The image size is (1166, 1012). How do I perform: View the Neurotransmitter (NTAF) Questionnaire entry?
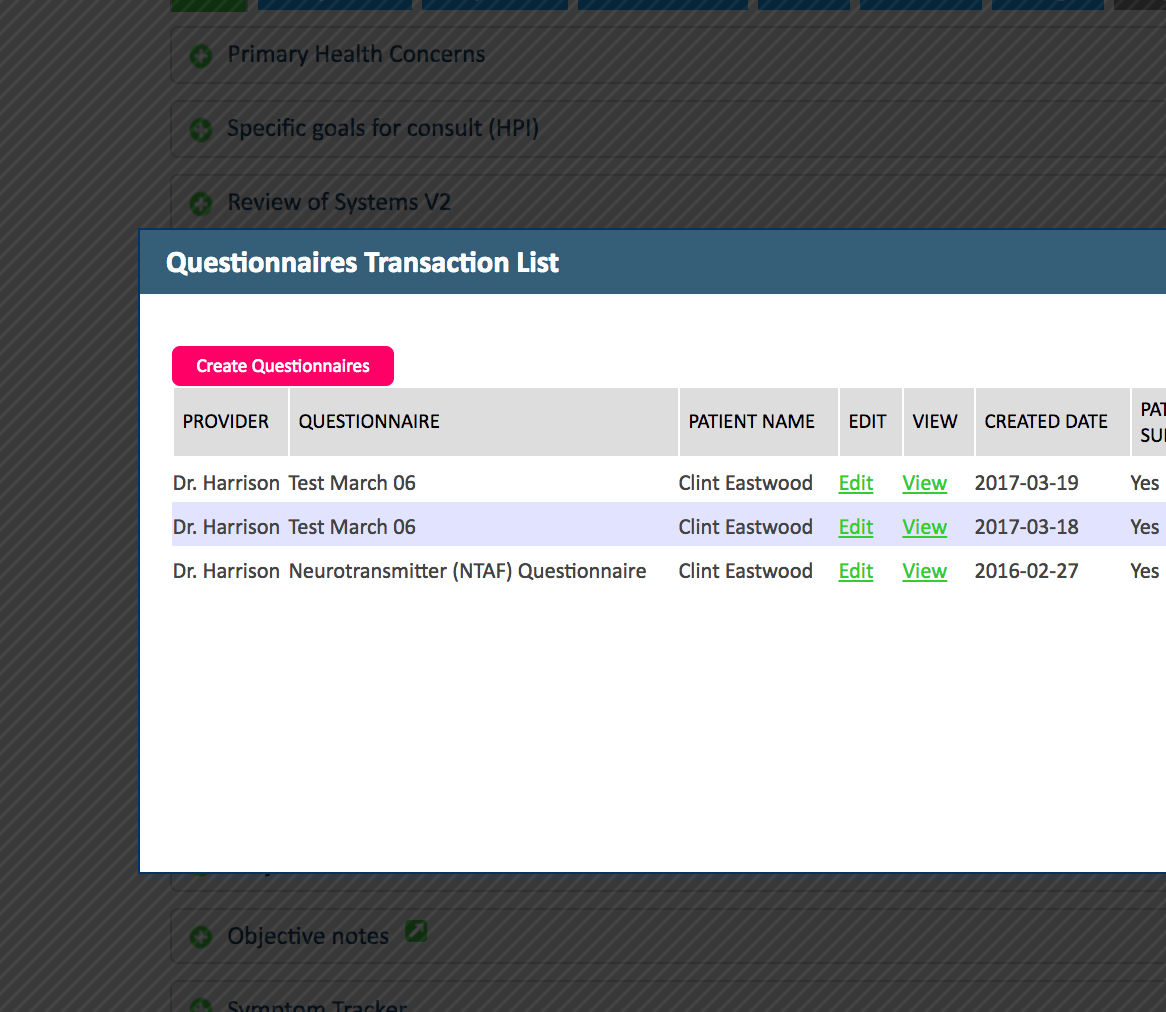tap(924, 571)
